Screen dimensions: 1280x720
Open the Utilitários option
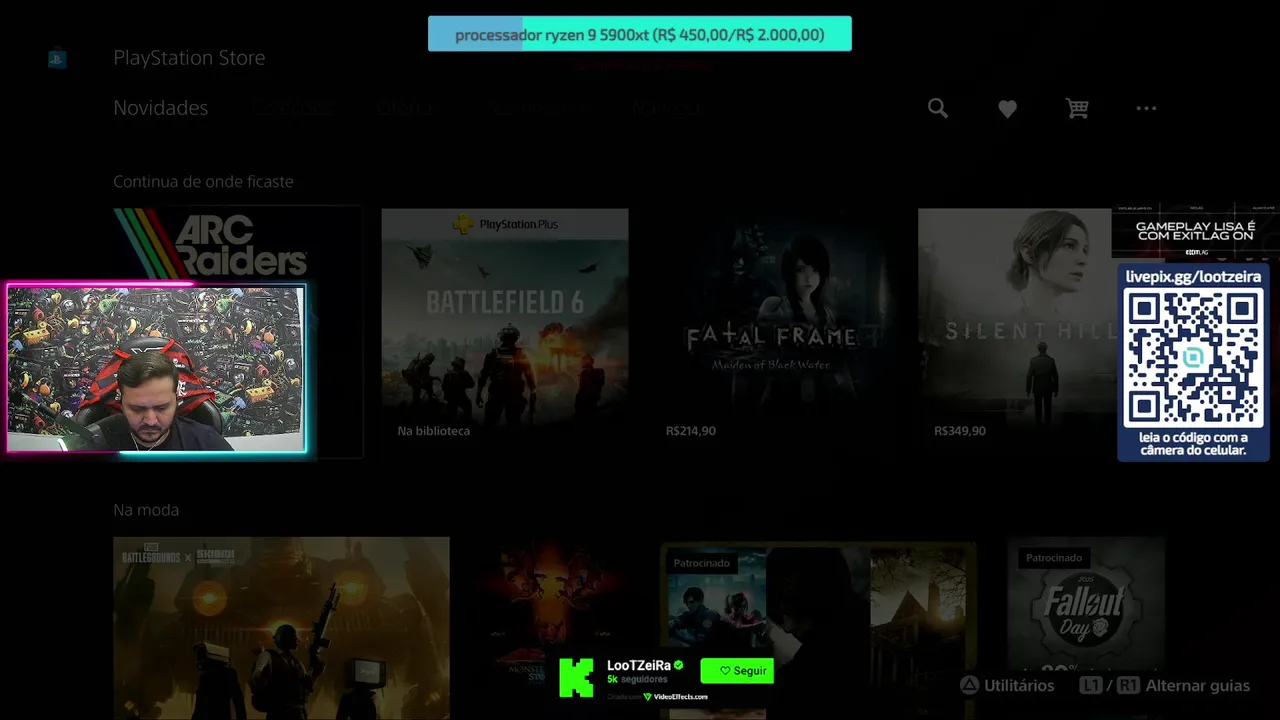[x=1019, y=686]
